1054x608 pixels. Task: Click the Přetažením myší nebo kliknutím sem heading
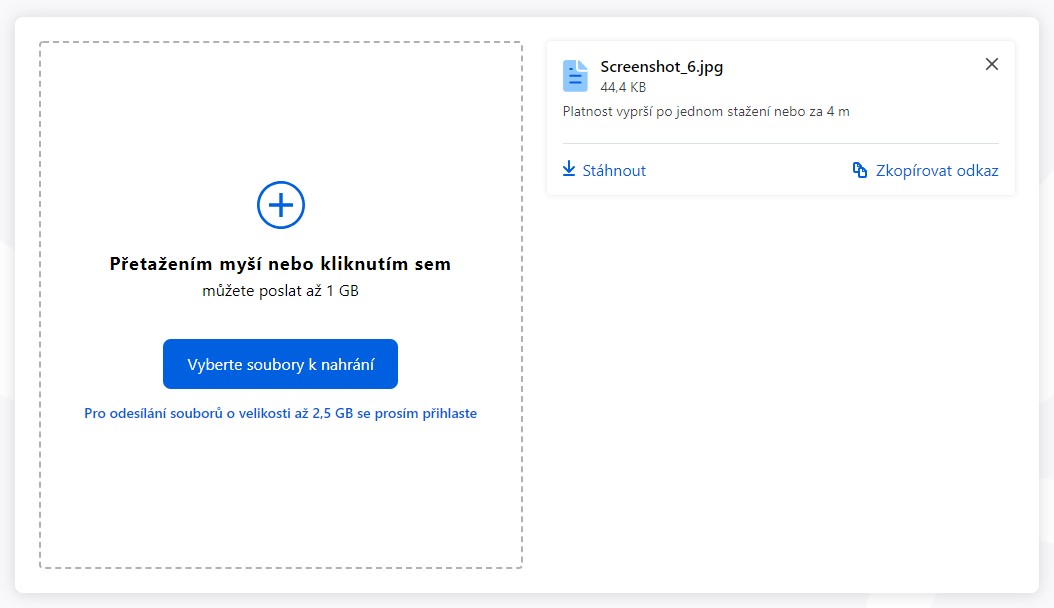(280, 264)
